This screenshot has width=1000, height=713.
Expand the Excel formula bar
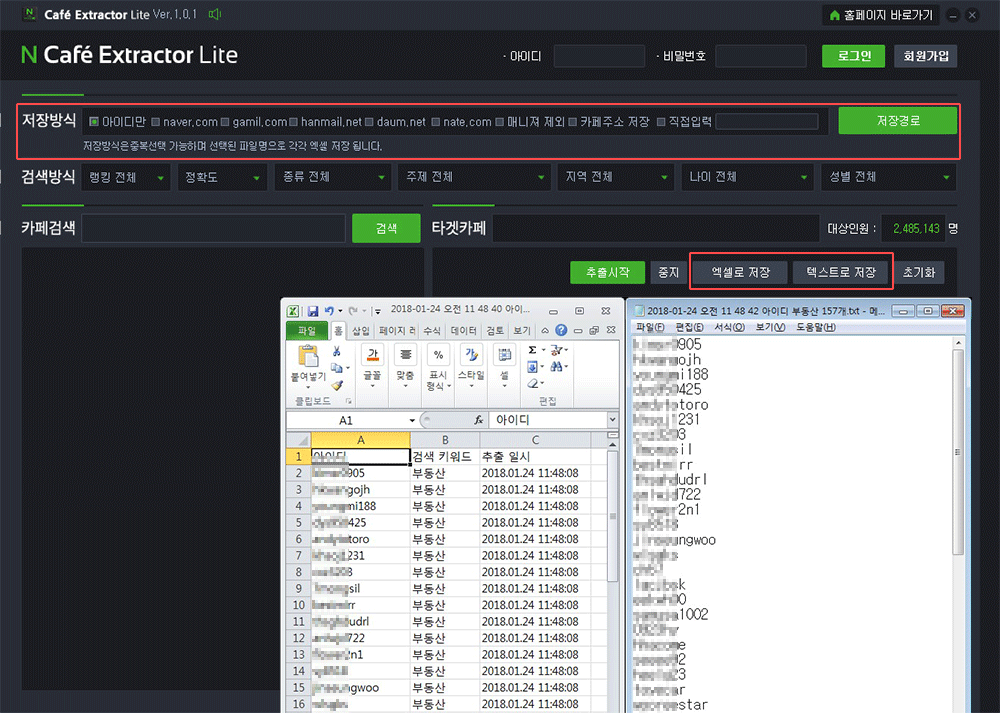point(612,420)
